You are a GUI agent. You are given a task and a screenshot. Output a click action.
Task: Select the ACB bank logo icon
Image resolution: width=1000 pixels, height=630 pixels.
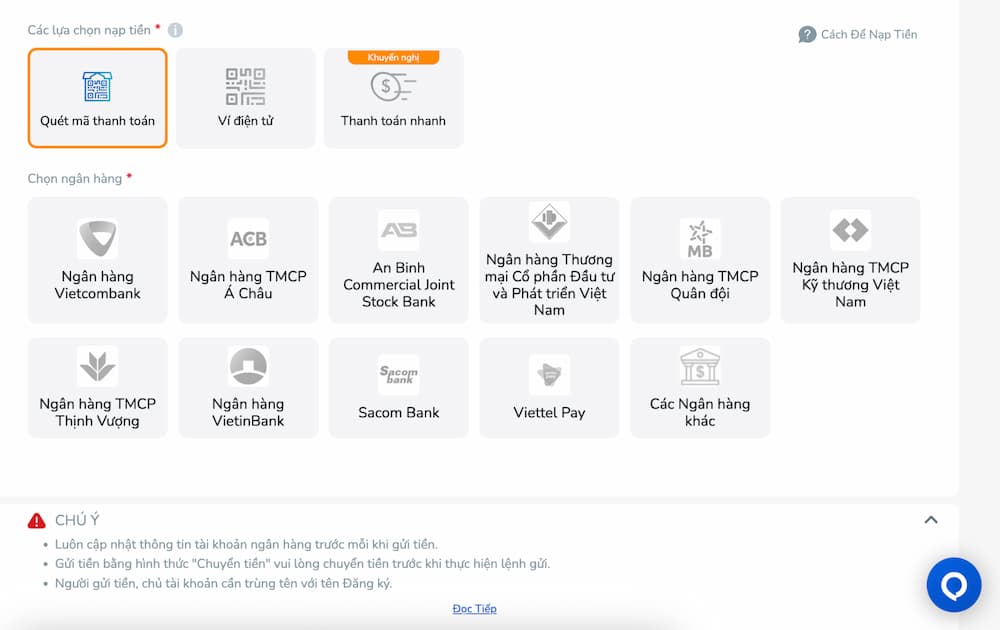[248, 239]
